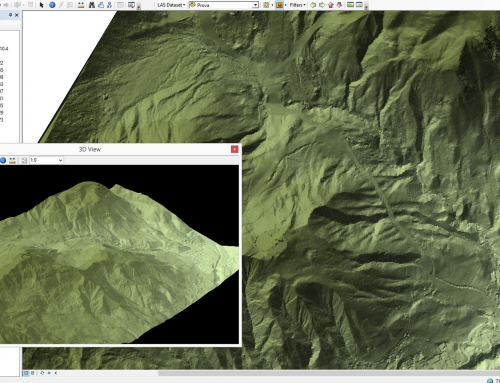500x383 pixels.
Task: Switch to Data View button at map bottom
Action: point(26,373)
